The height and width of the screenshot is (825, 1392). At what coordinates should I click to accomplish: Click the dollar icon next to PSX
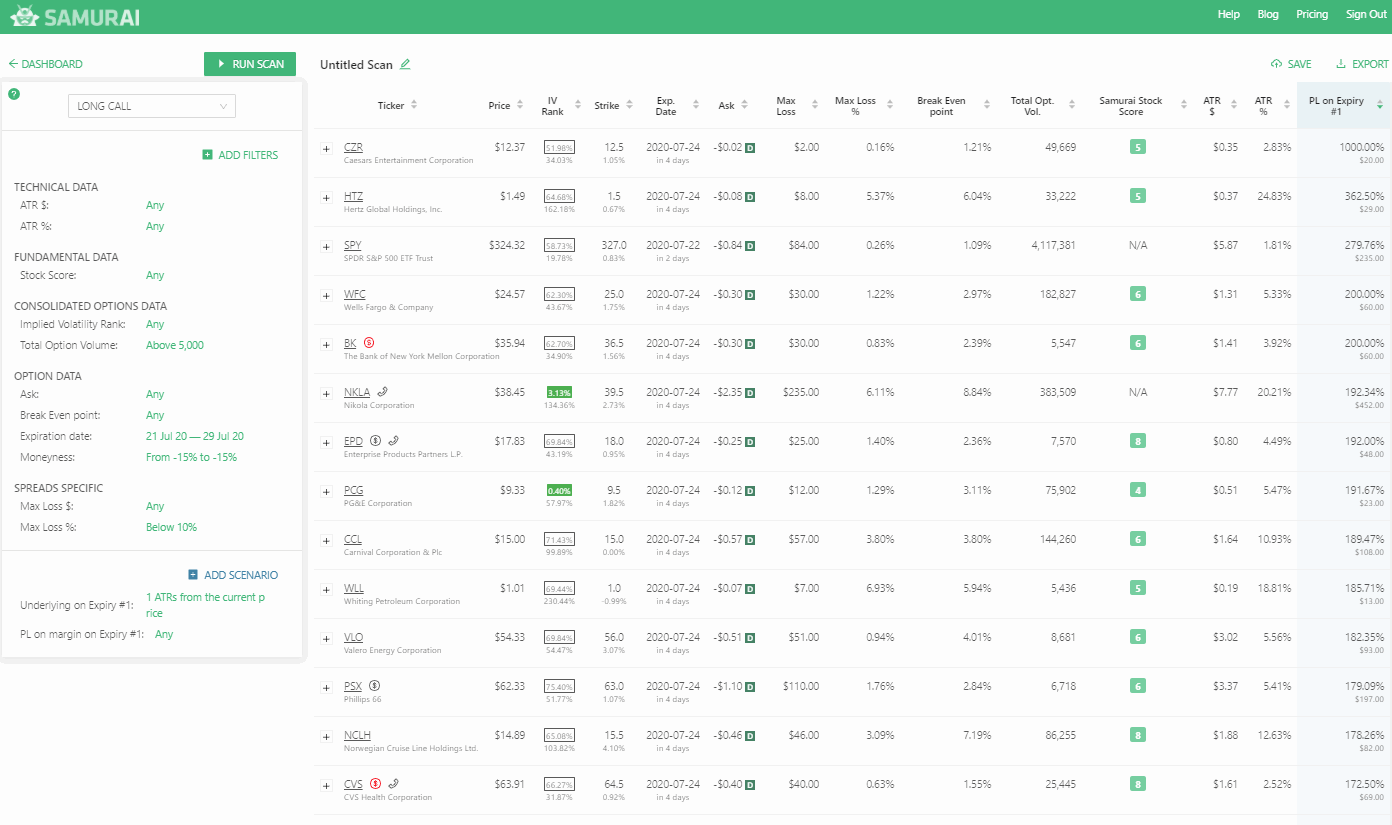click(374, 686)
